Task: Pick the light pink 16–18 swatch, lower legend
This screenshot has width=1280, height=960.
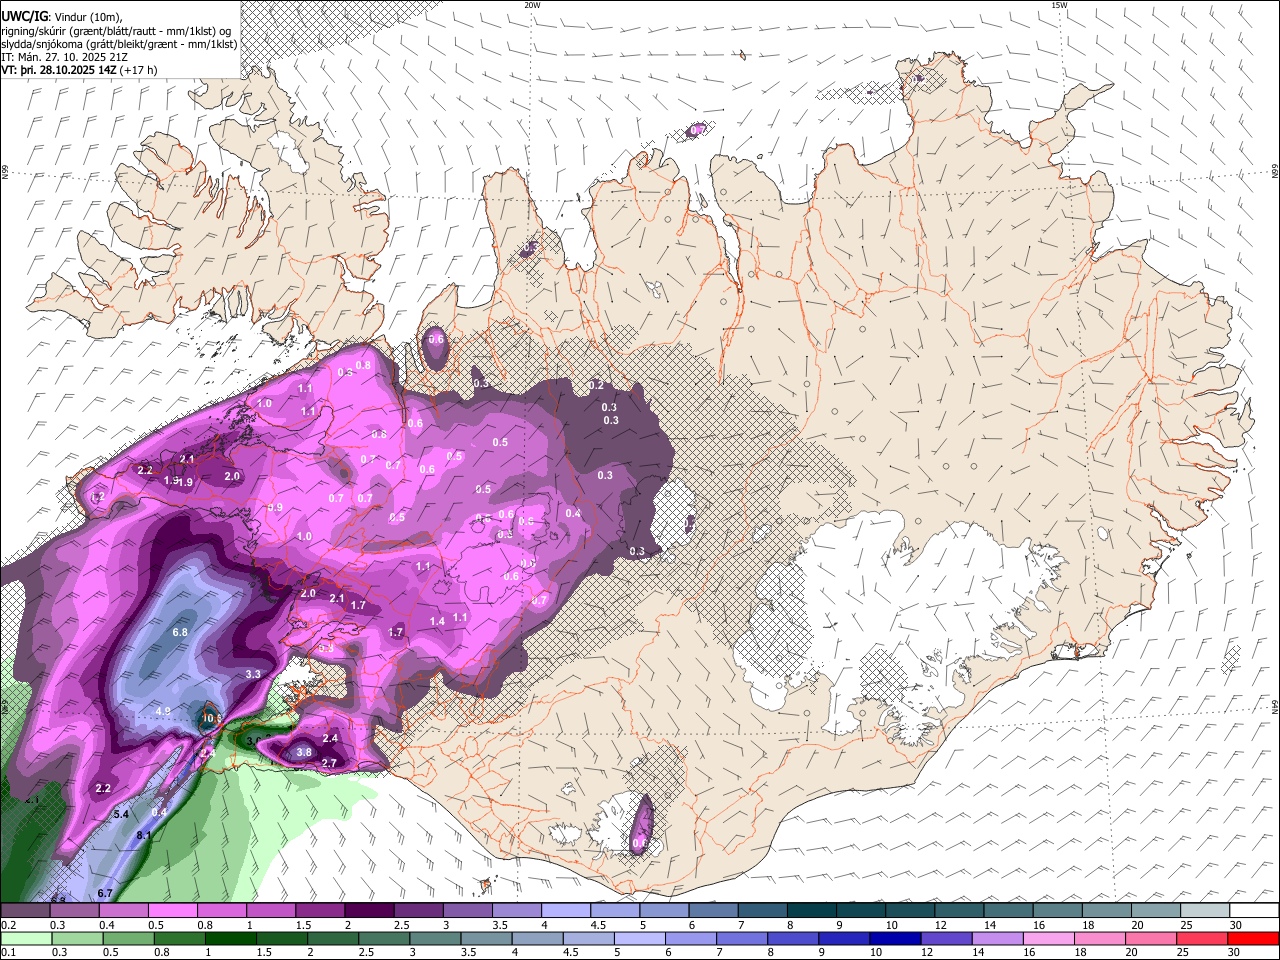Action: click(1048, 938)
